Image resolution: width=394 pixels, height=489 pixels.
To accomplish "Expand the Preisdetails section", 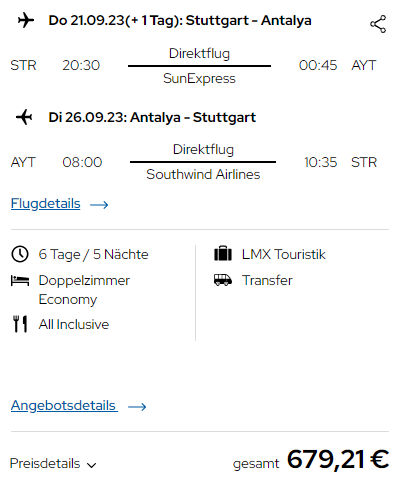I will 53,463.
